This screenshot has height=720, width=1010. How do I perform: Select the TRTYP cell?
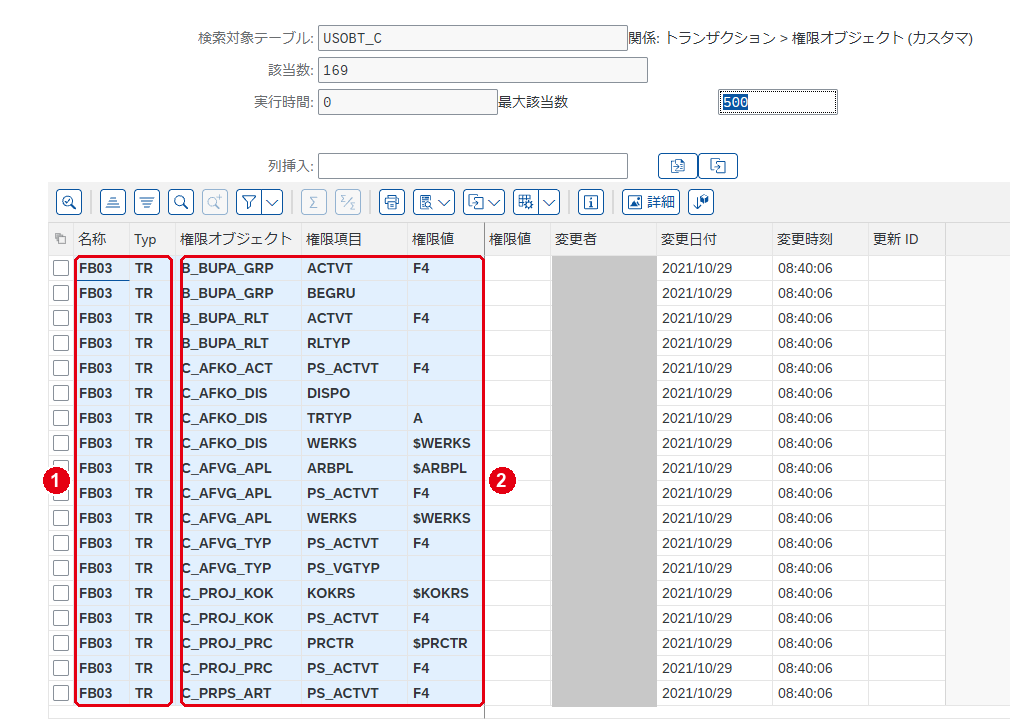[354, 418]
